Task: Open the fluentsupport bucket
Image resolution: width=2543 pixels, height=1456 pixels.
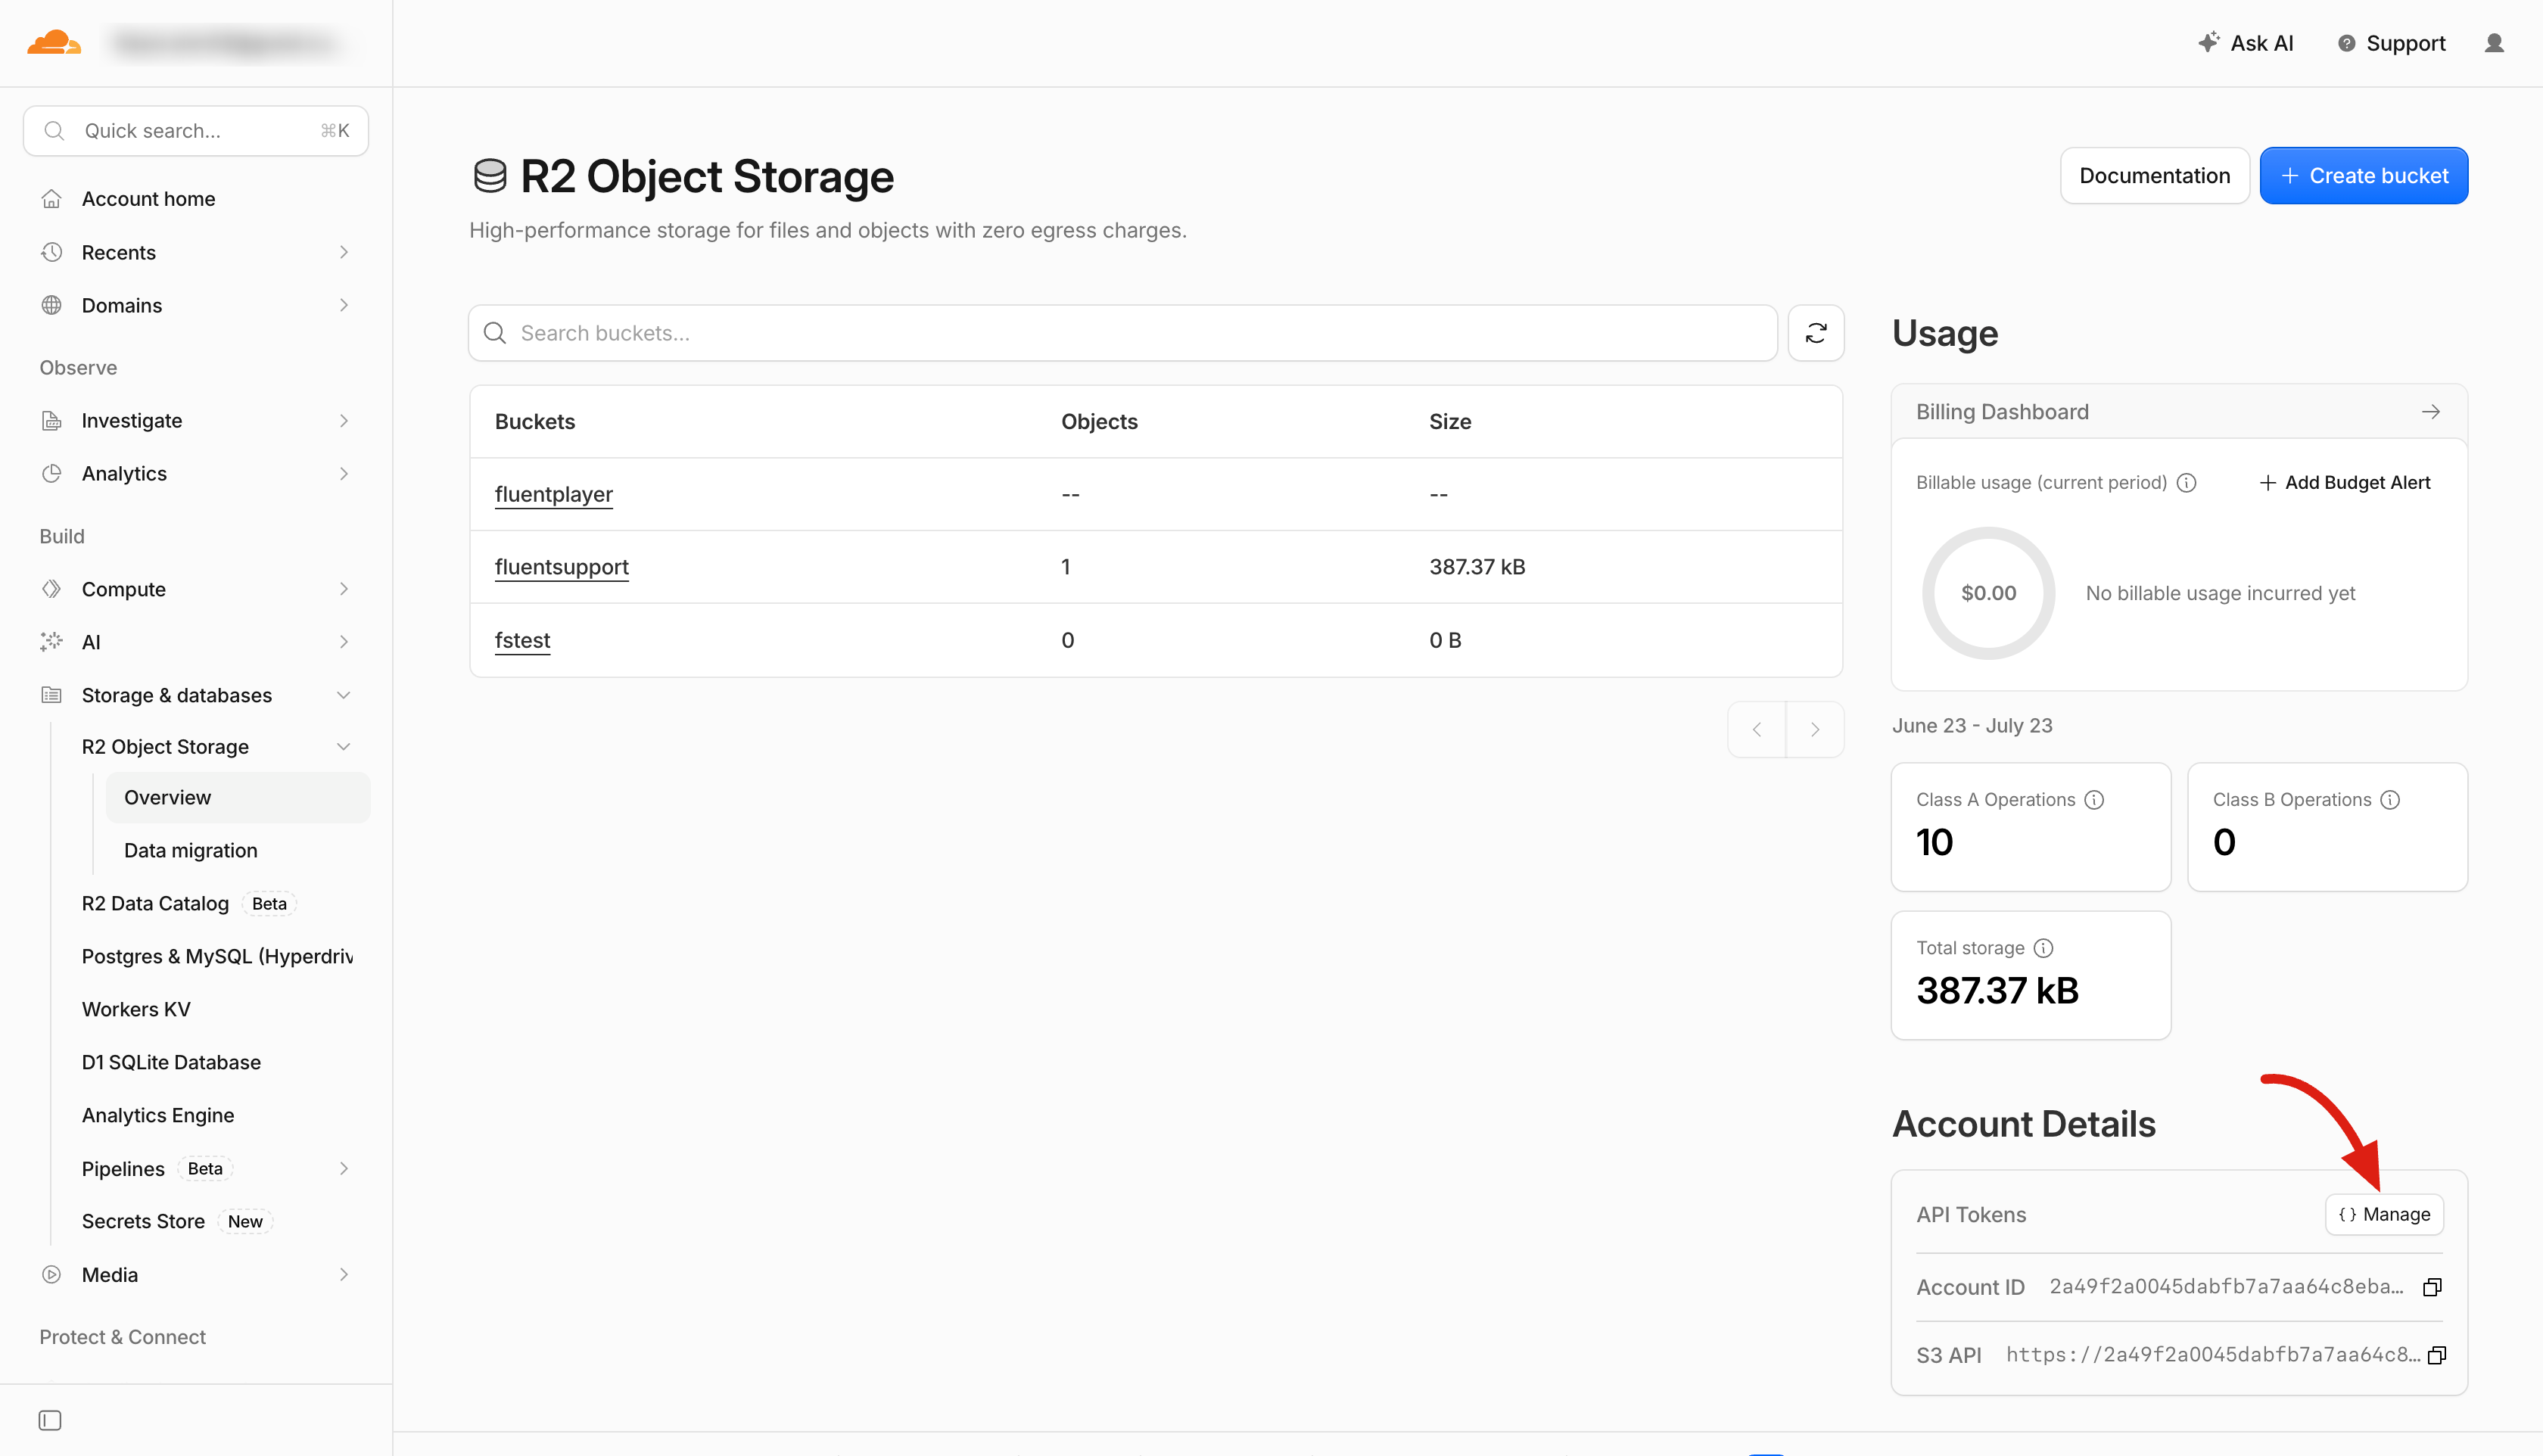Action: click(561, 567)
